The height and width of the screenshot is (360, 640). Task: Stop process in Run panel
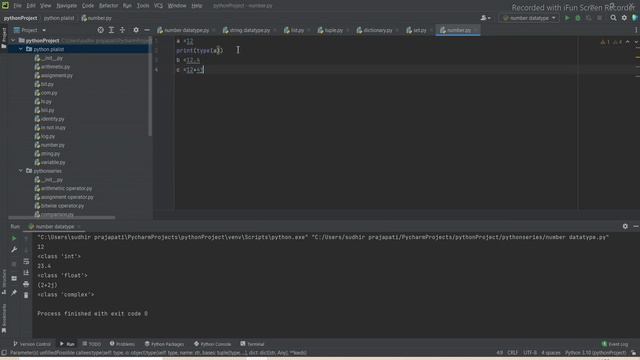14,264
